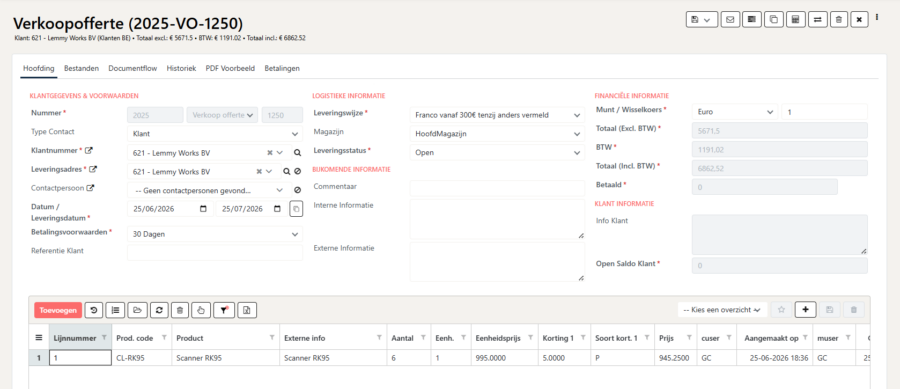Image resolution: width=900 pixels, height=389 pixels.
Task: Click the red Toevoegen button
Action: point(58,310)
